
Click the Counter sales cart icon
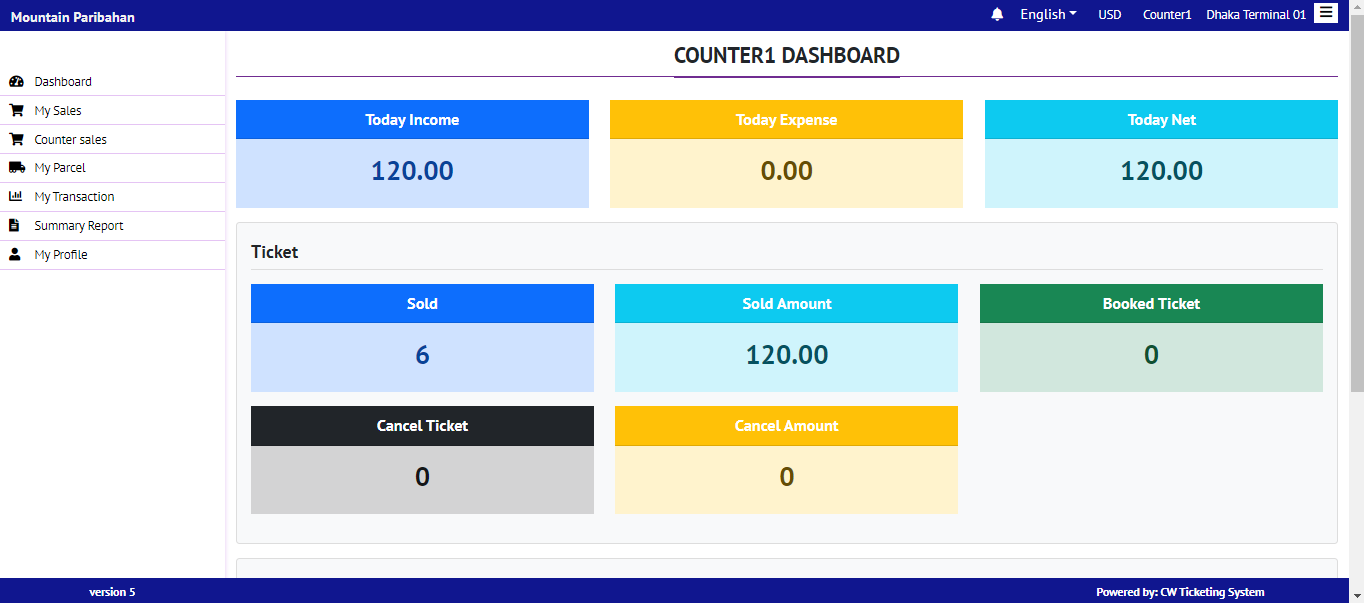16,140
